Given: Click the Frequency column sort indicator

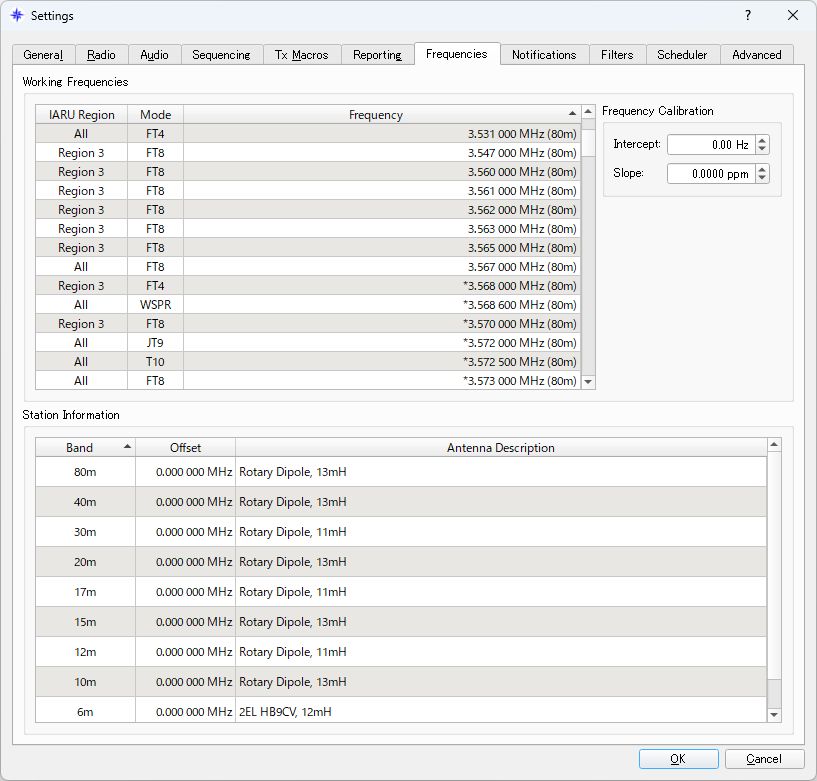Looking at the screenshot, I should coord(571,114).
